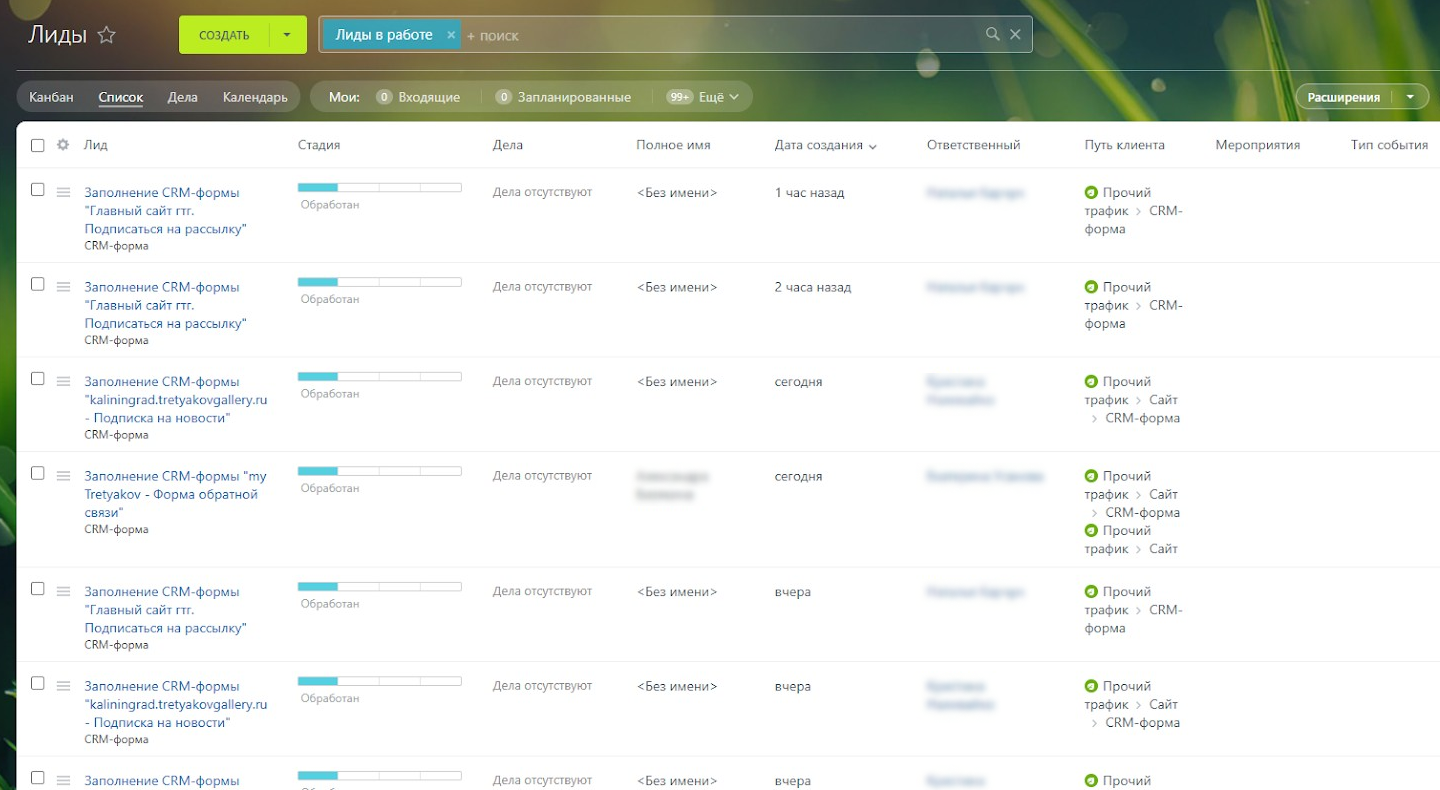Click the 0 counter badge beside Входящие

point(384,97)
